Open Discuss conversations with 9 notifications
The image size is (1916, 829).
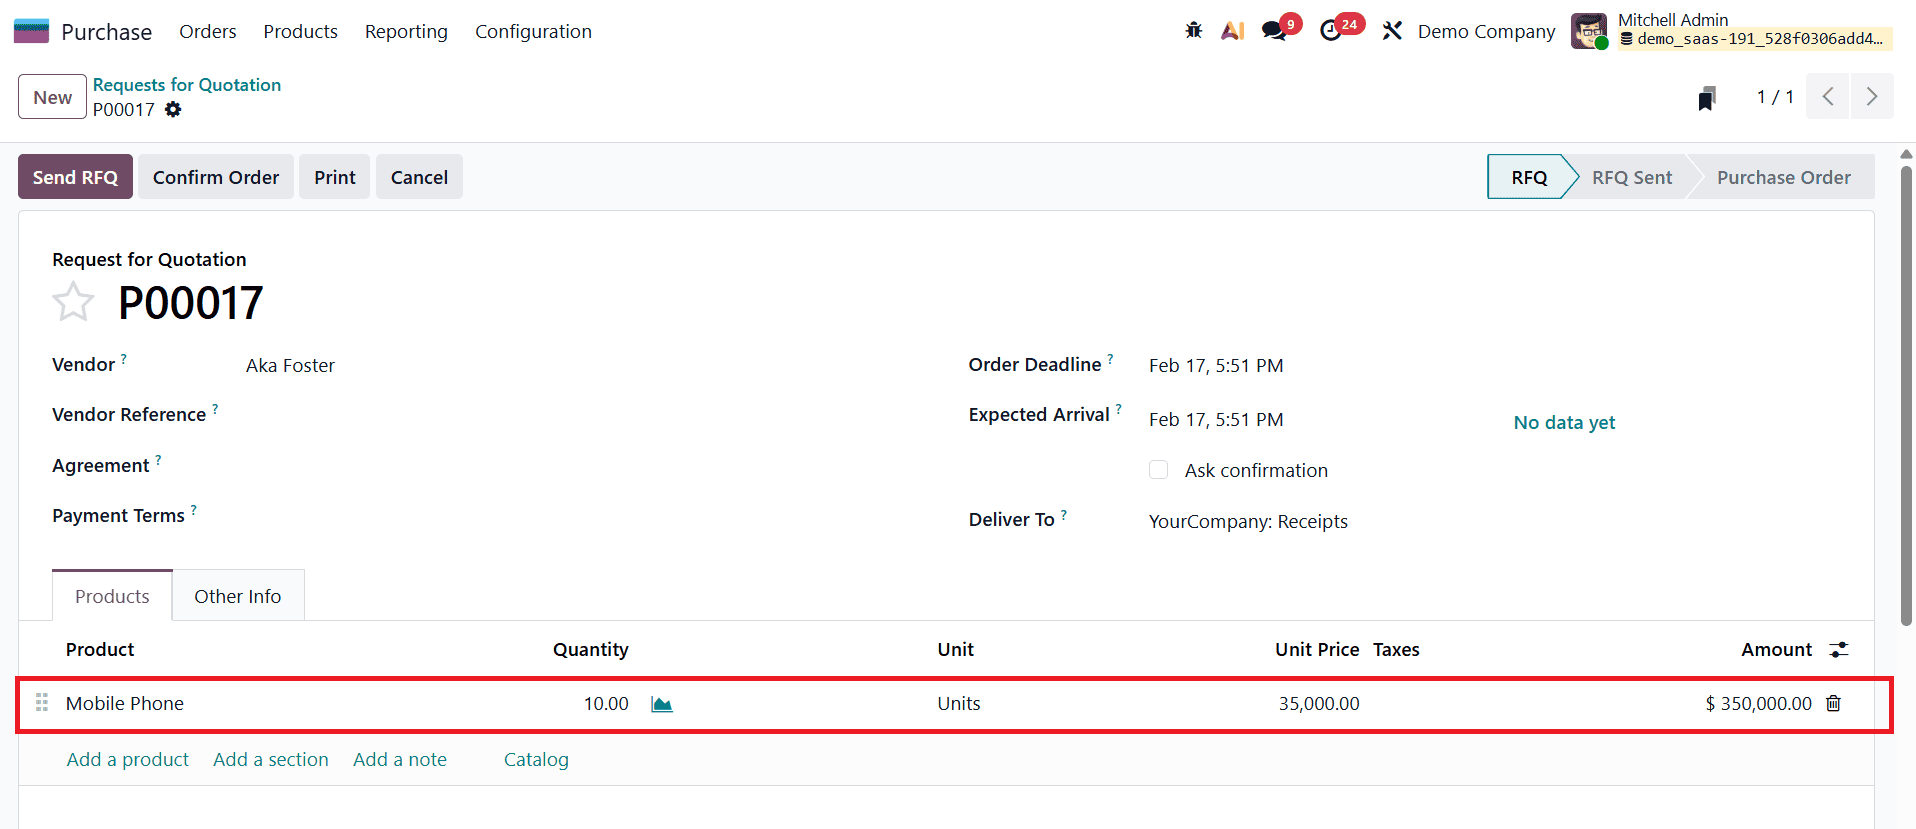pos(1272,31)
